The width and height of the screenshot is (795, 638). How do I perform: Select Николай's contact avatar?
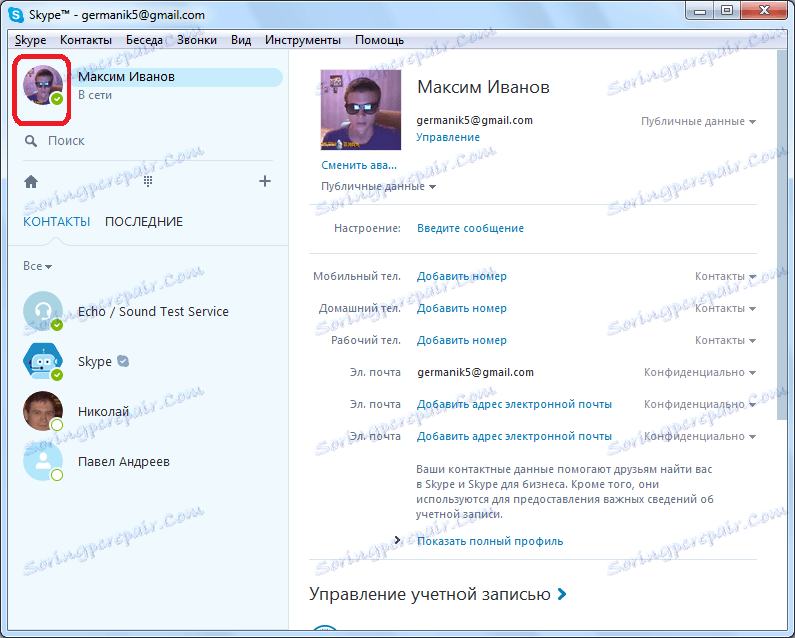pyautogui.click(x=43, y=411)
